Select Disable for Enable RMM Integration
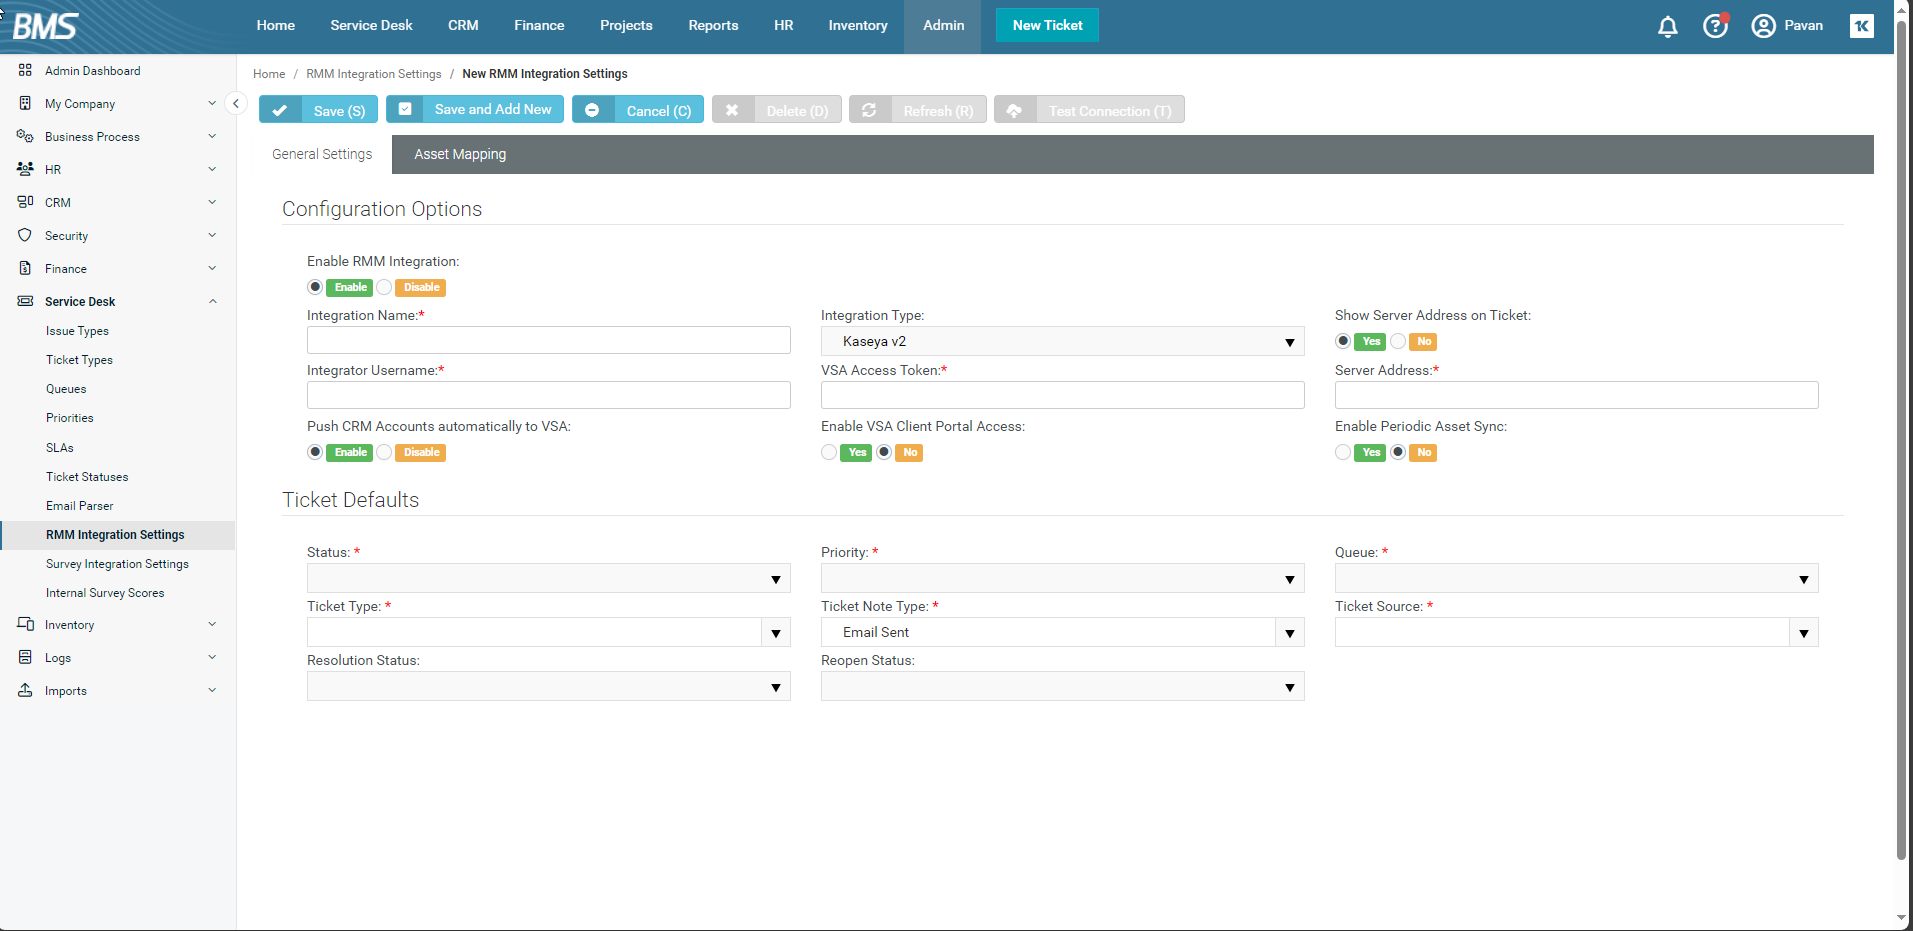1913x931 pixels. pos(385,288)
